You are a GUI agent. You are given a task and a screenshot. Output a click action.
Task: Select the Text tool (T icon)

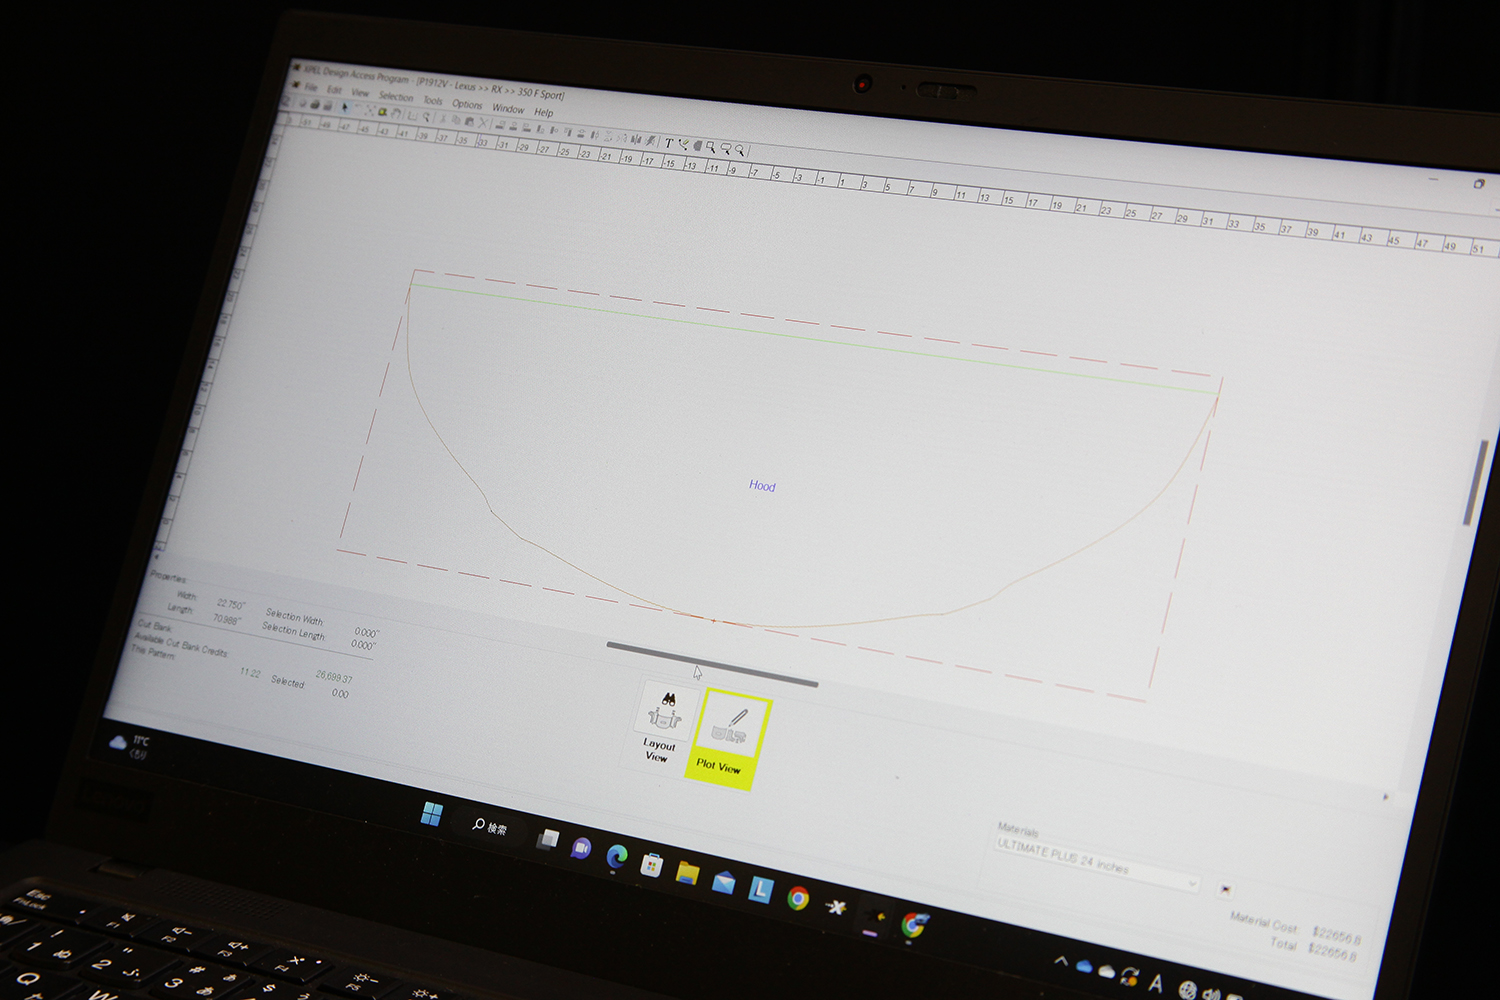click(x=669, y=143)
